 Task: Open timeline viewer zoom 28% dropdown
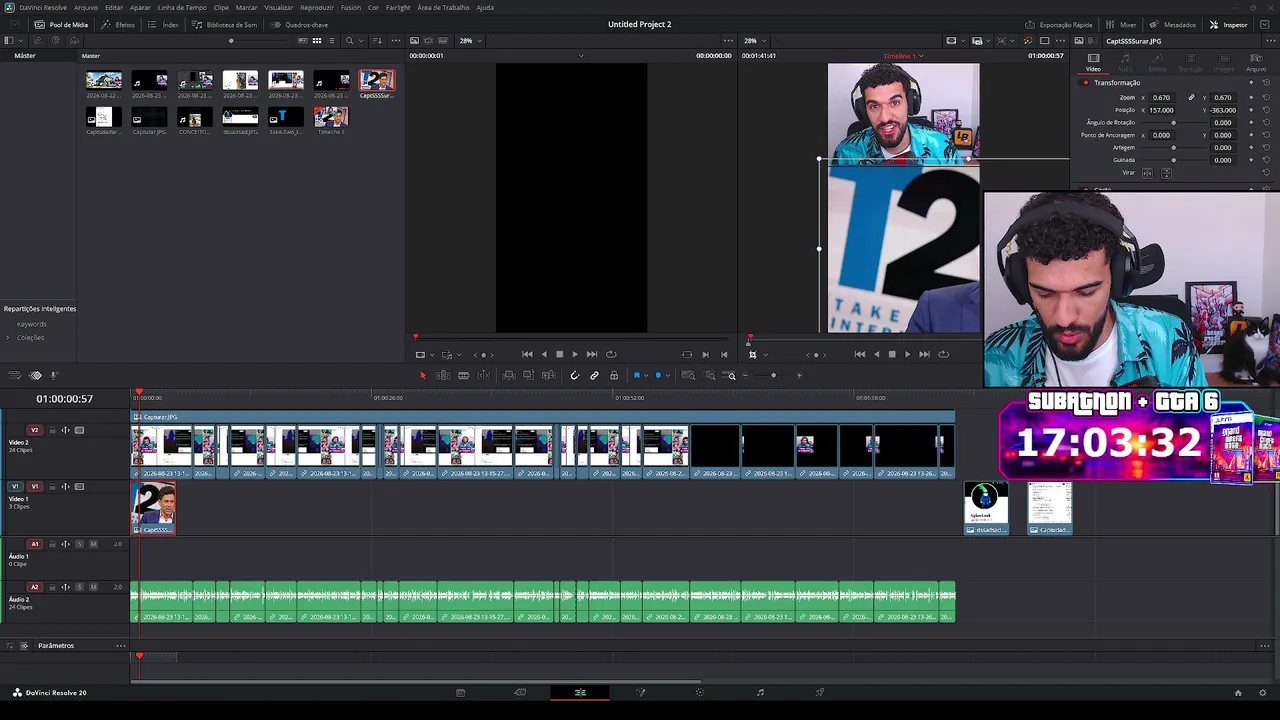(754, 41)
